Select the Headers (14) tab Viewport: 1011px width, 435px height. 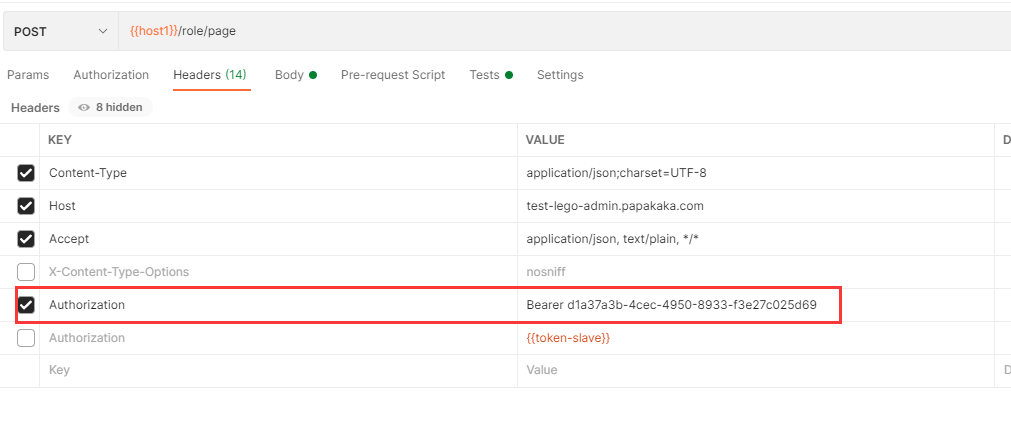click(x=210, y=75)
